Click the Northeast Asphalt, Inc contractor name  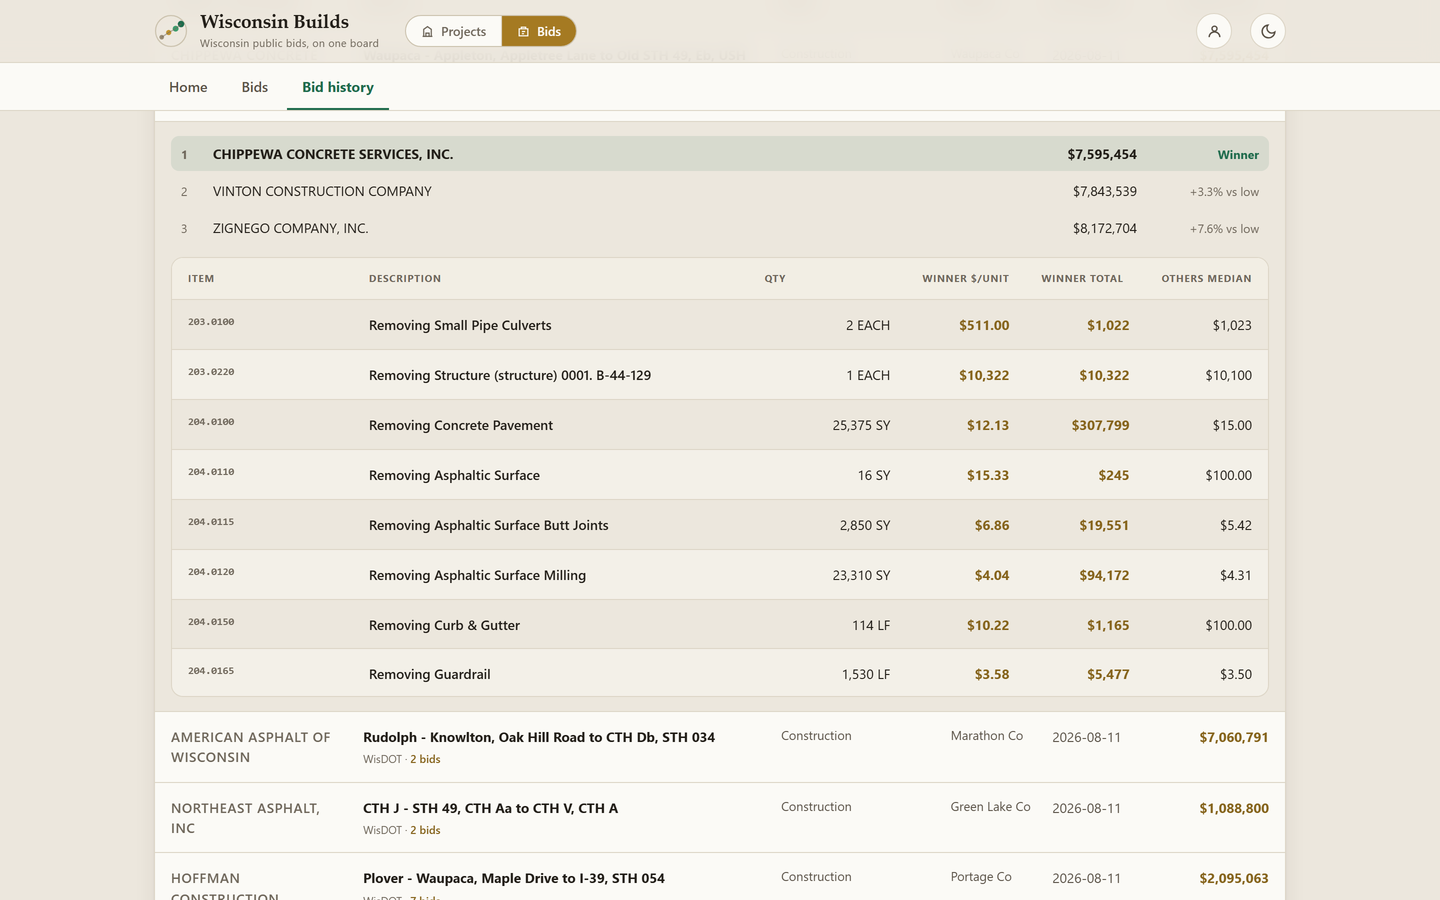(246, 818)
